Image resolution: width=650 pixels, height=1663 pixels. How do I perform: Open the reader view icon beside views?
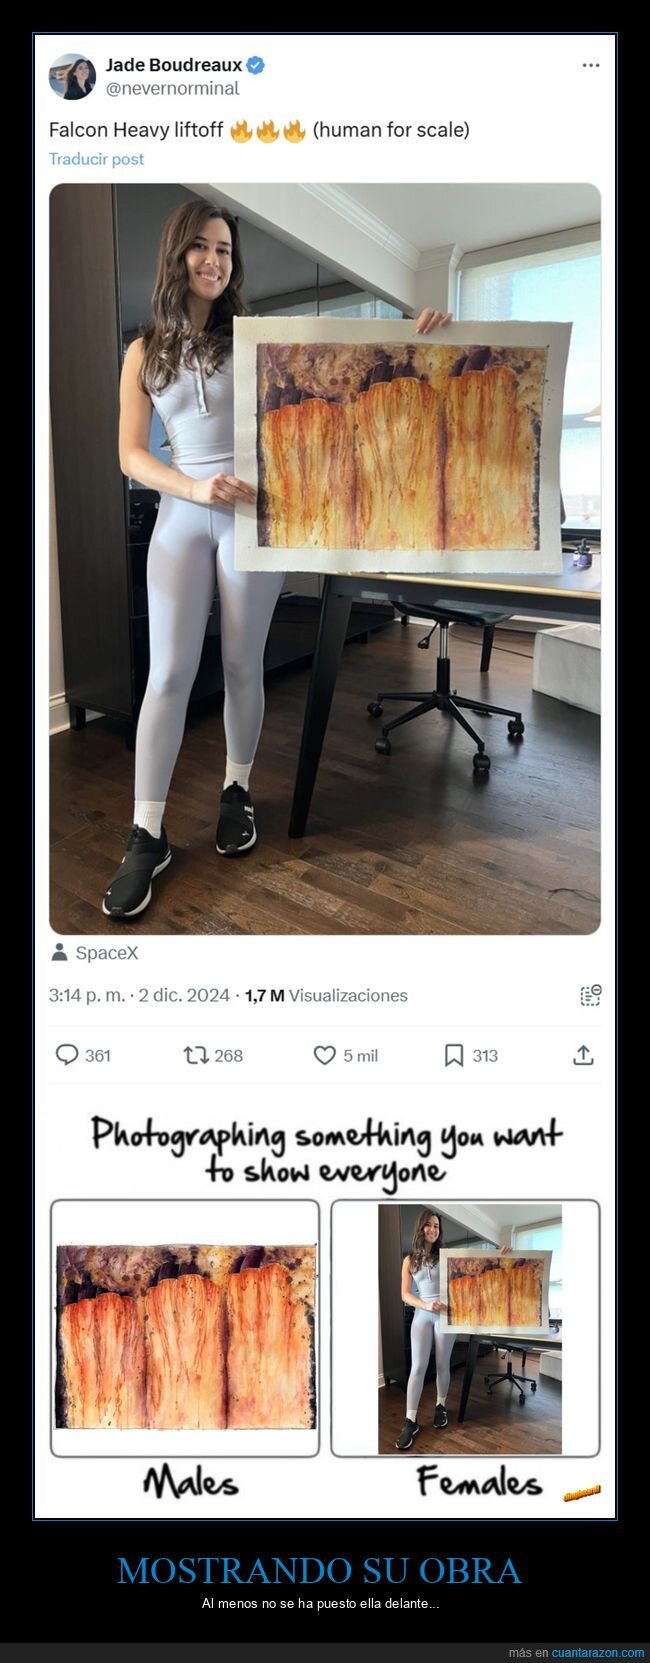click(590, 995)
